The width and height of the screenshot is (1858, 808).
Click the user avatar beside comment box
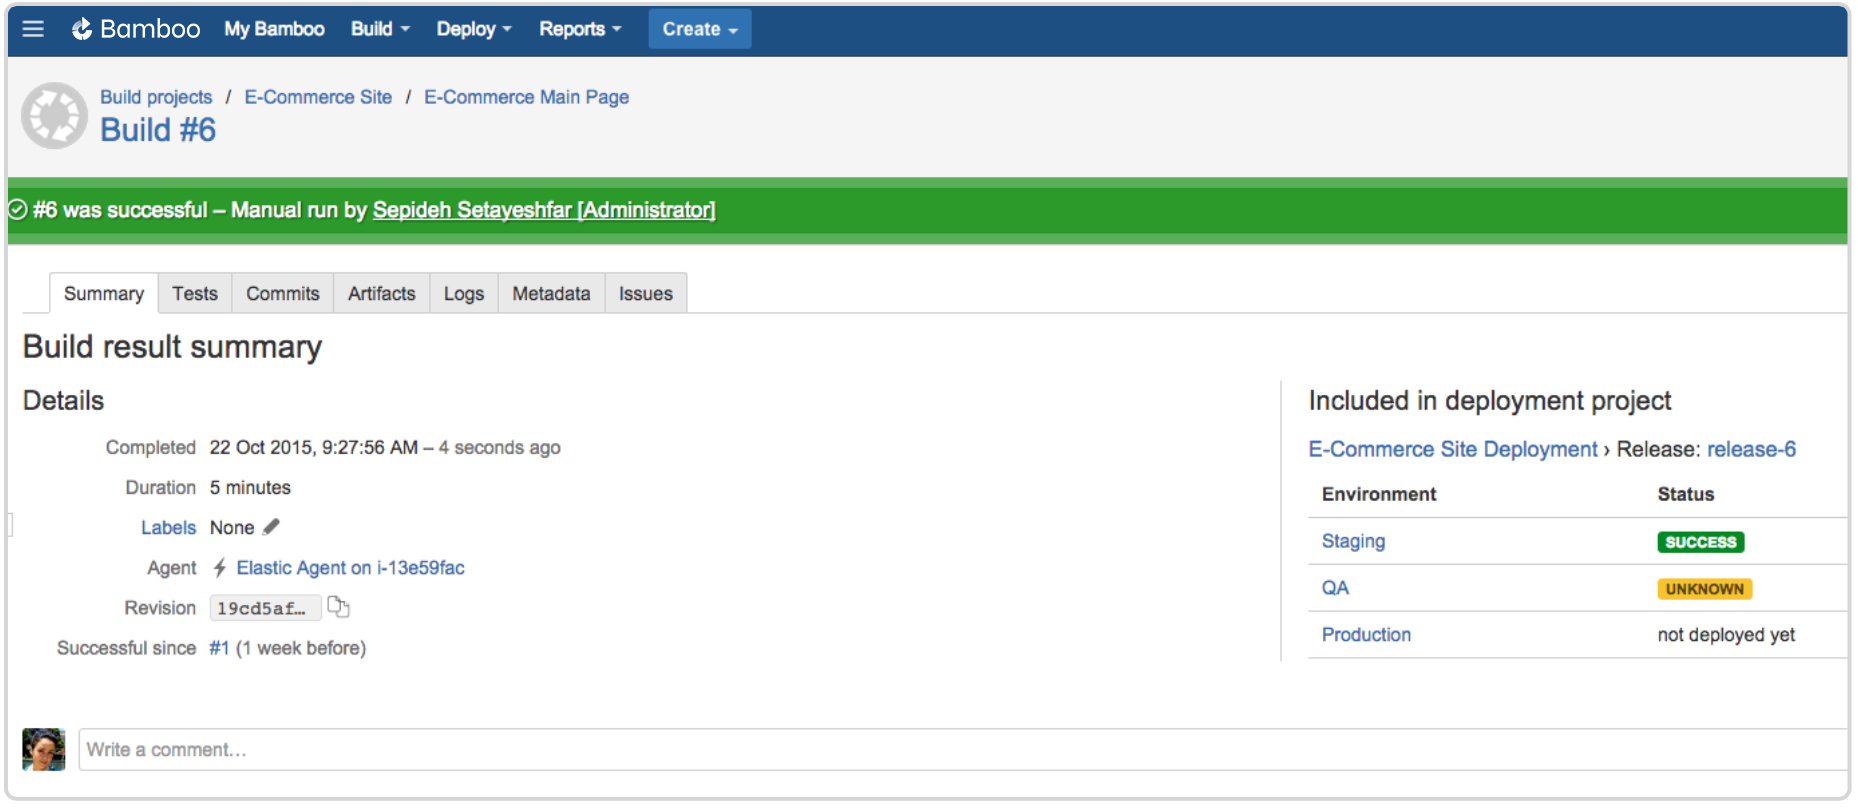(x=44, y=749)
